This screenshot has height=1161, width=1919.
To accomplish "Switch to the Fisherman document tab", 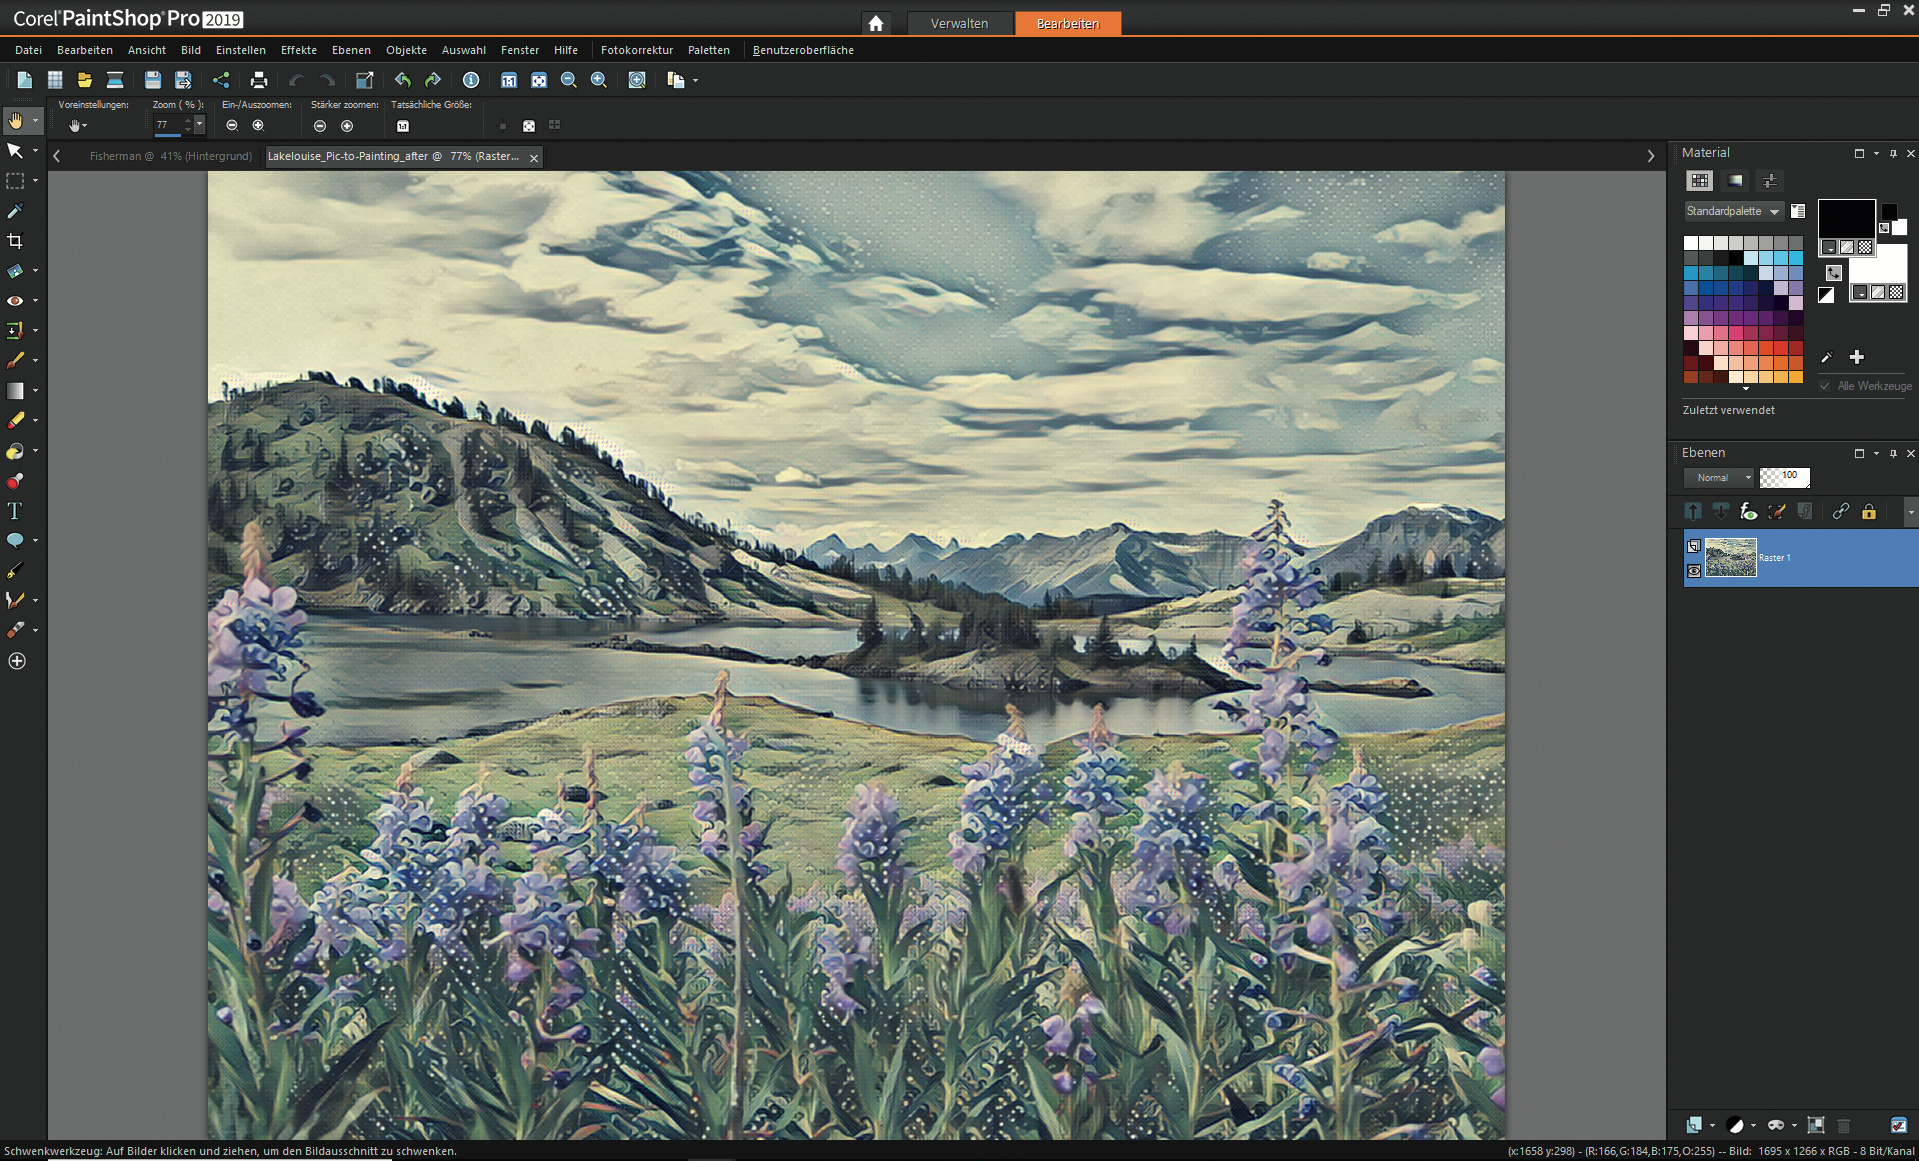I will (170, 156).
